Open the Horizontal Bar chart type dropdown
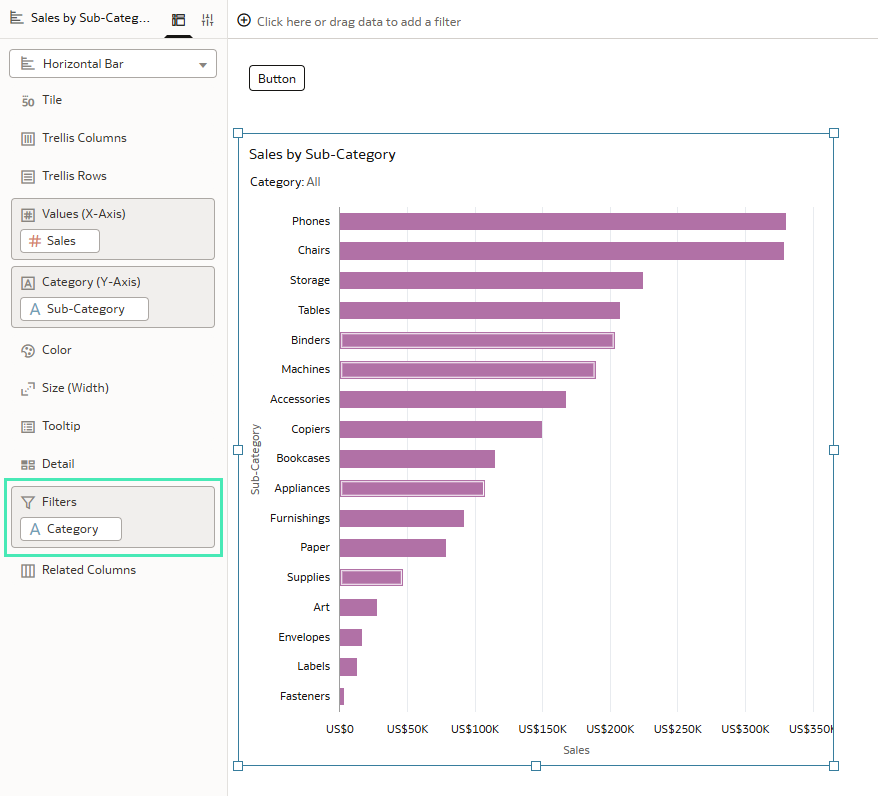Image resolution: width=878 pixels, height=796 pixels. click(x=113, y=64)
